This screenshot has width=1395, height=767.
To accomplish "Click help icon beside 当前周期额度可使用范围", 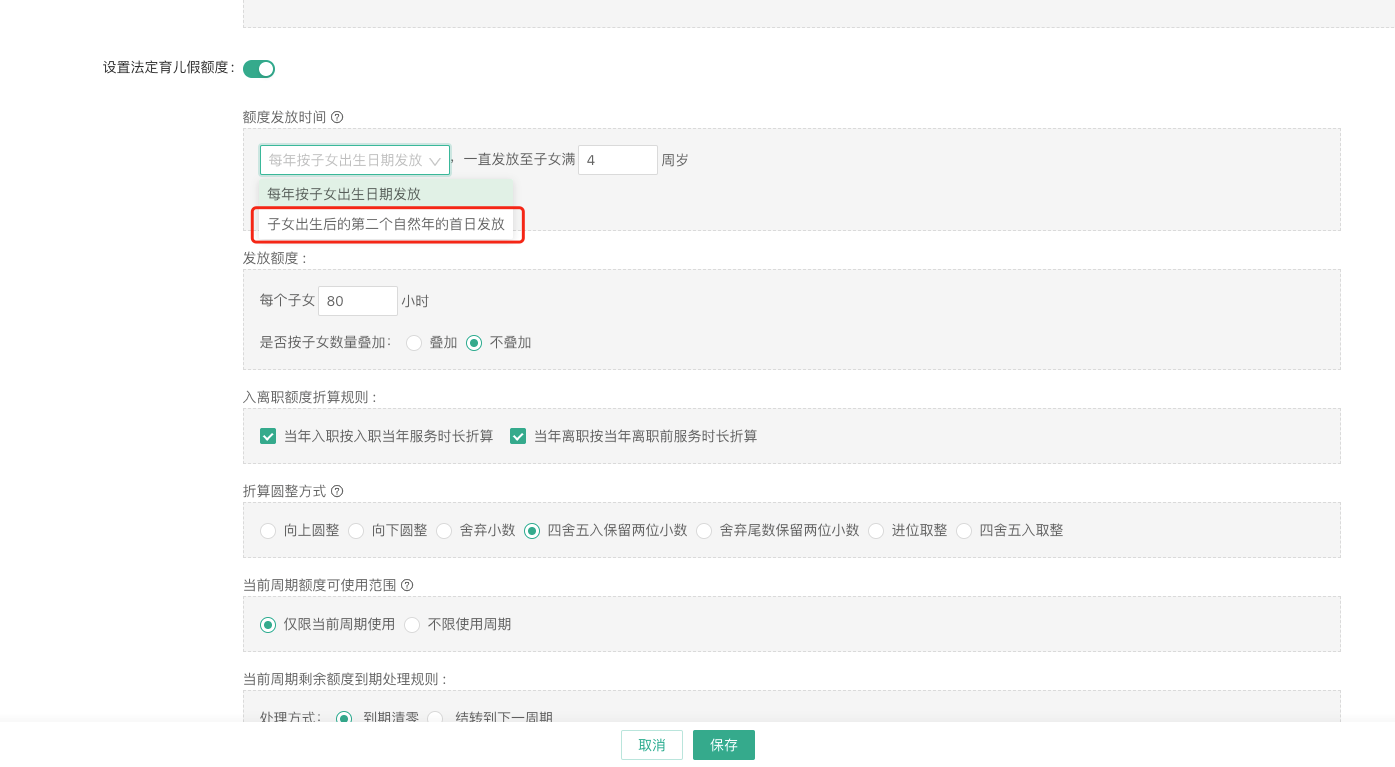I will 407,585.
